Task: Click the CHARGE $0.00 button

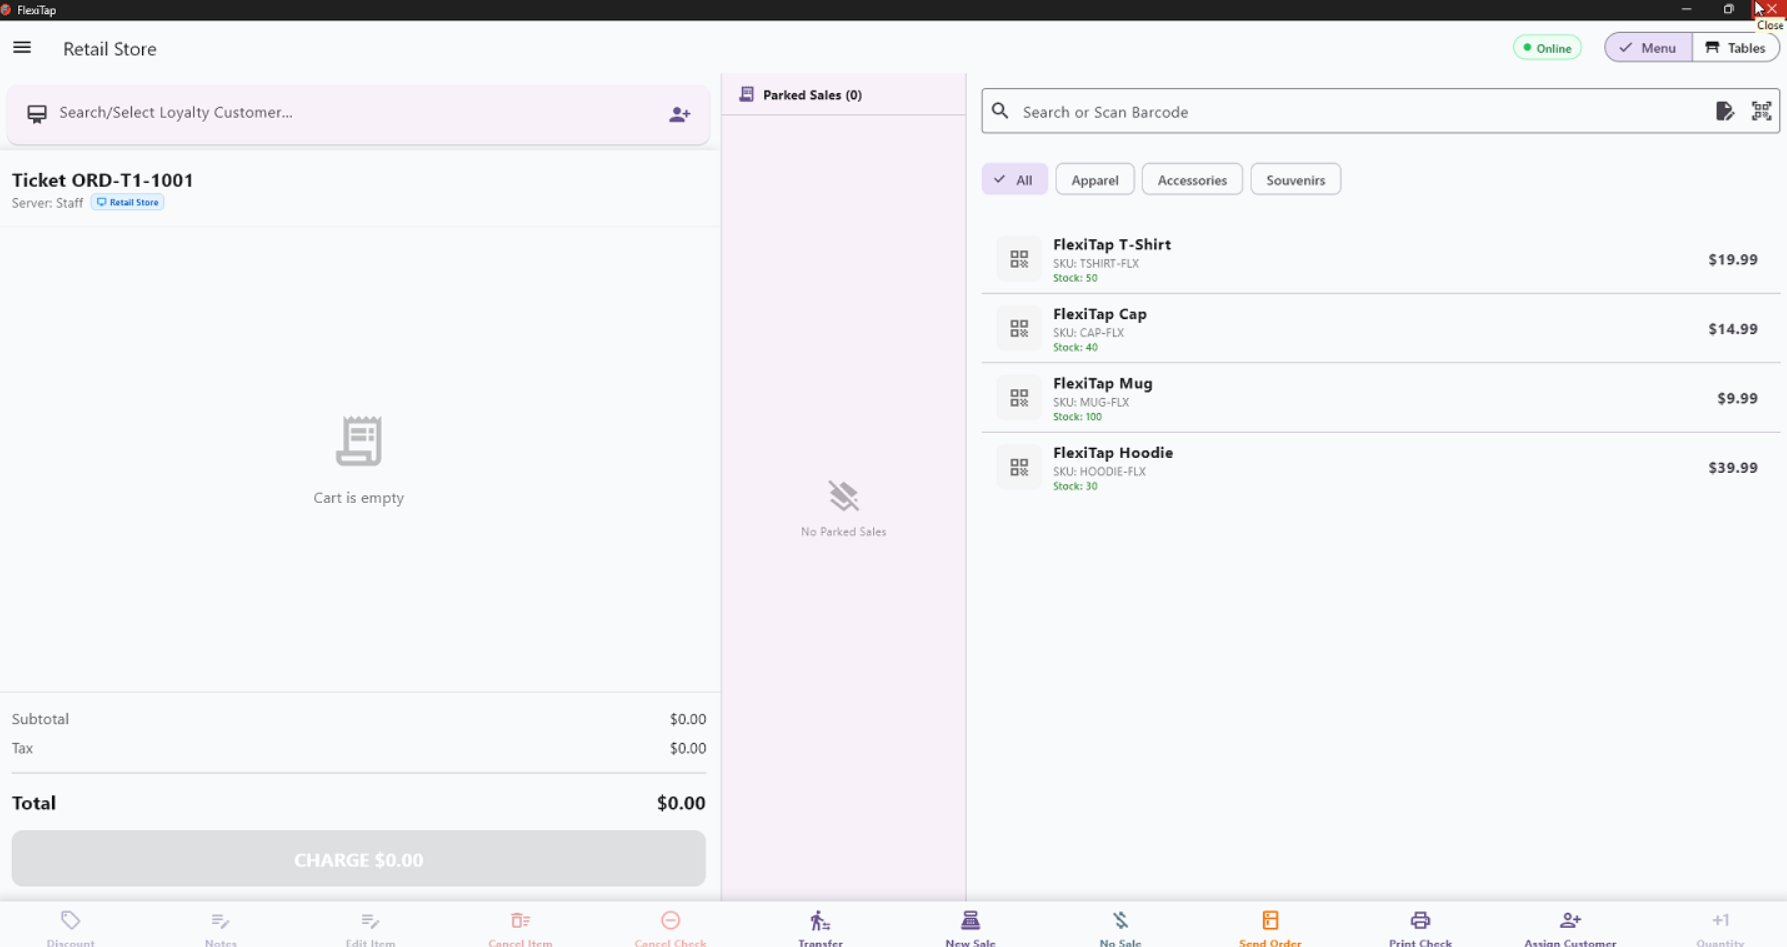Action: (x=358, y=859)
